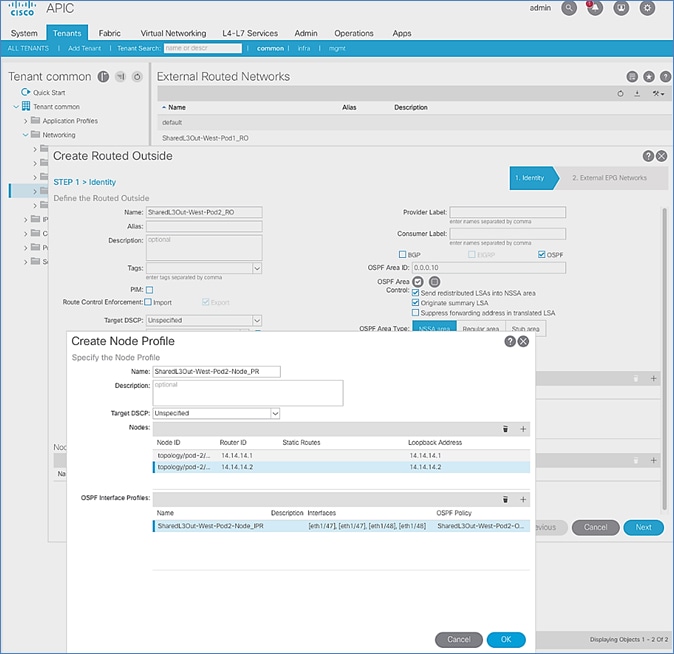Image resolution: width=674 pixels, height=654 pixels.
Task: Check Suppress forwarding address in translated LSA
Action: pyautogui.click(x=416, y=313)
